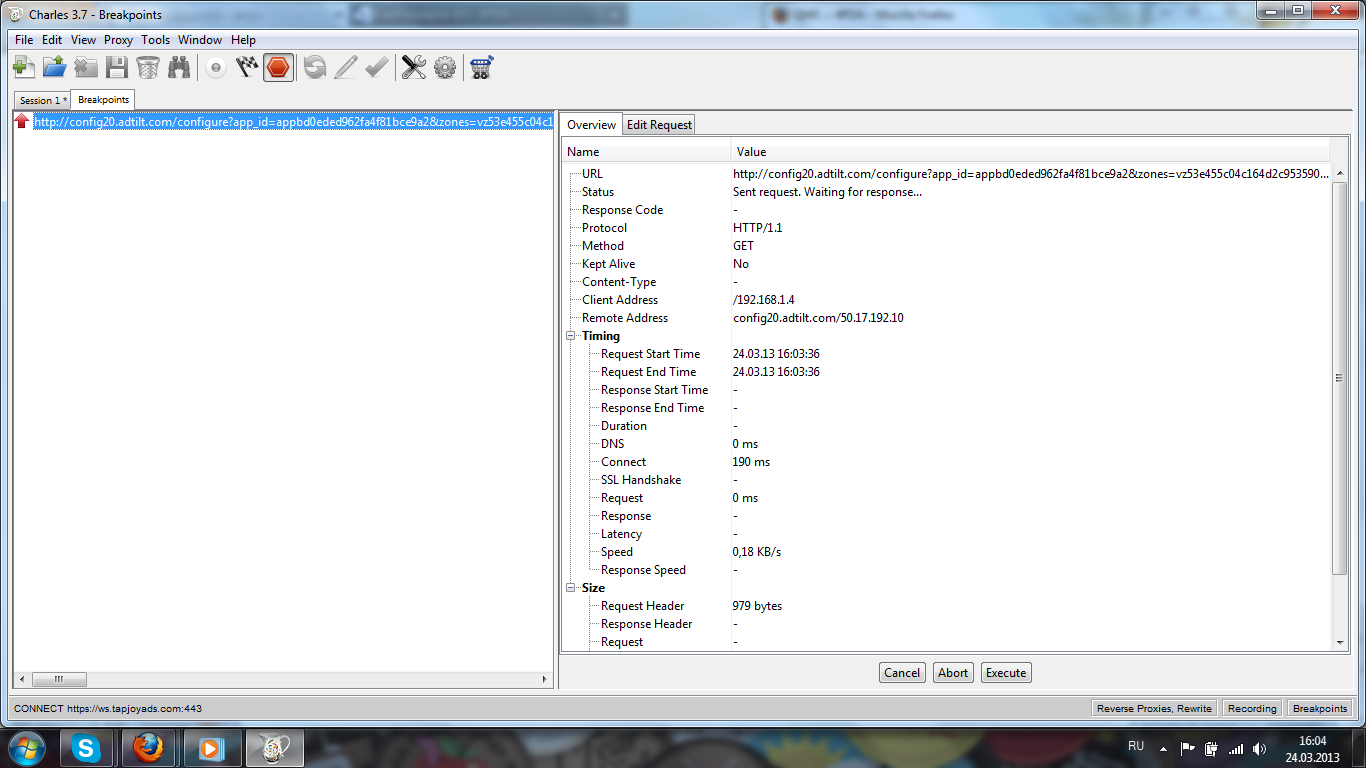Select the Overview tab
This screenshot has width=1366, height=768.
coord(591,125)
